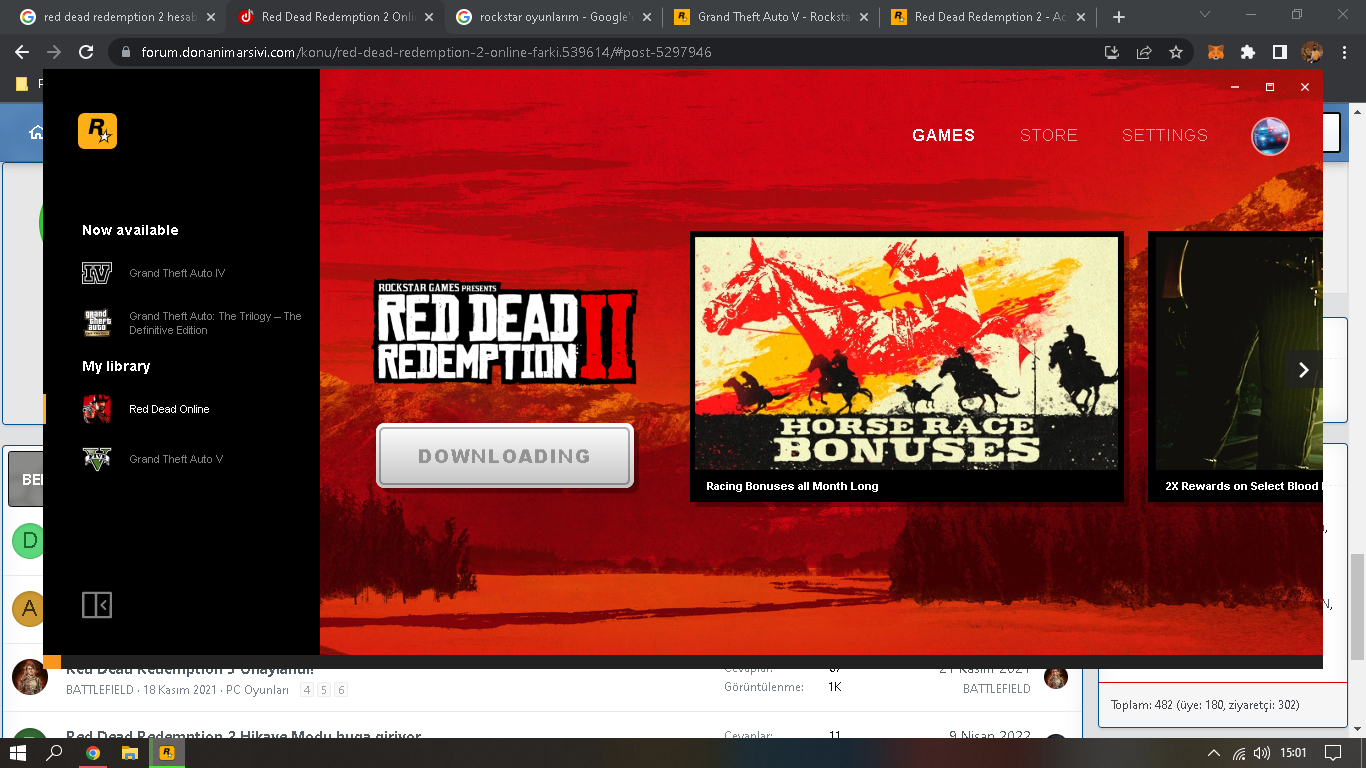The height and width of the screenshot is (768, 1366).
Task: Click the share icon in the address bar
Action: pos(1144,52)
